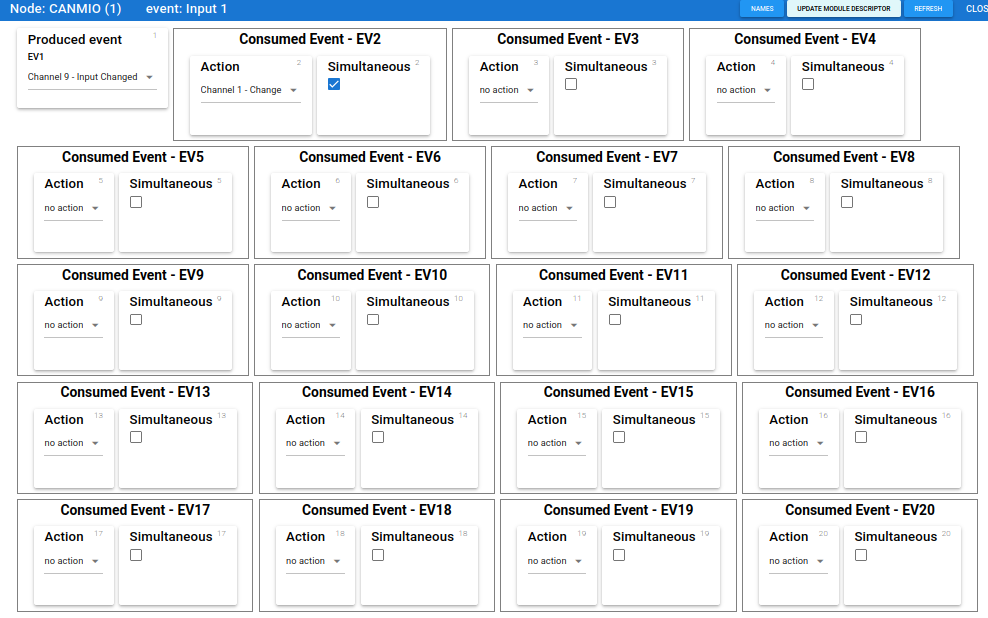Check the EV18 Simultaneous box
988x618 pixels.
click(378, 555)
